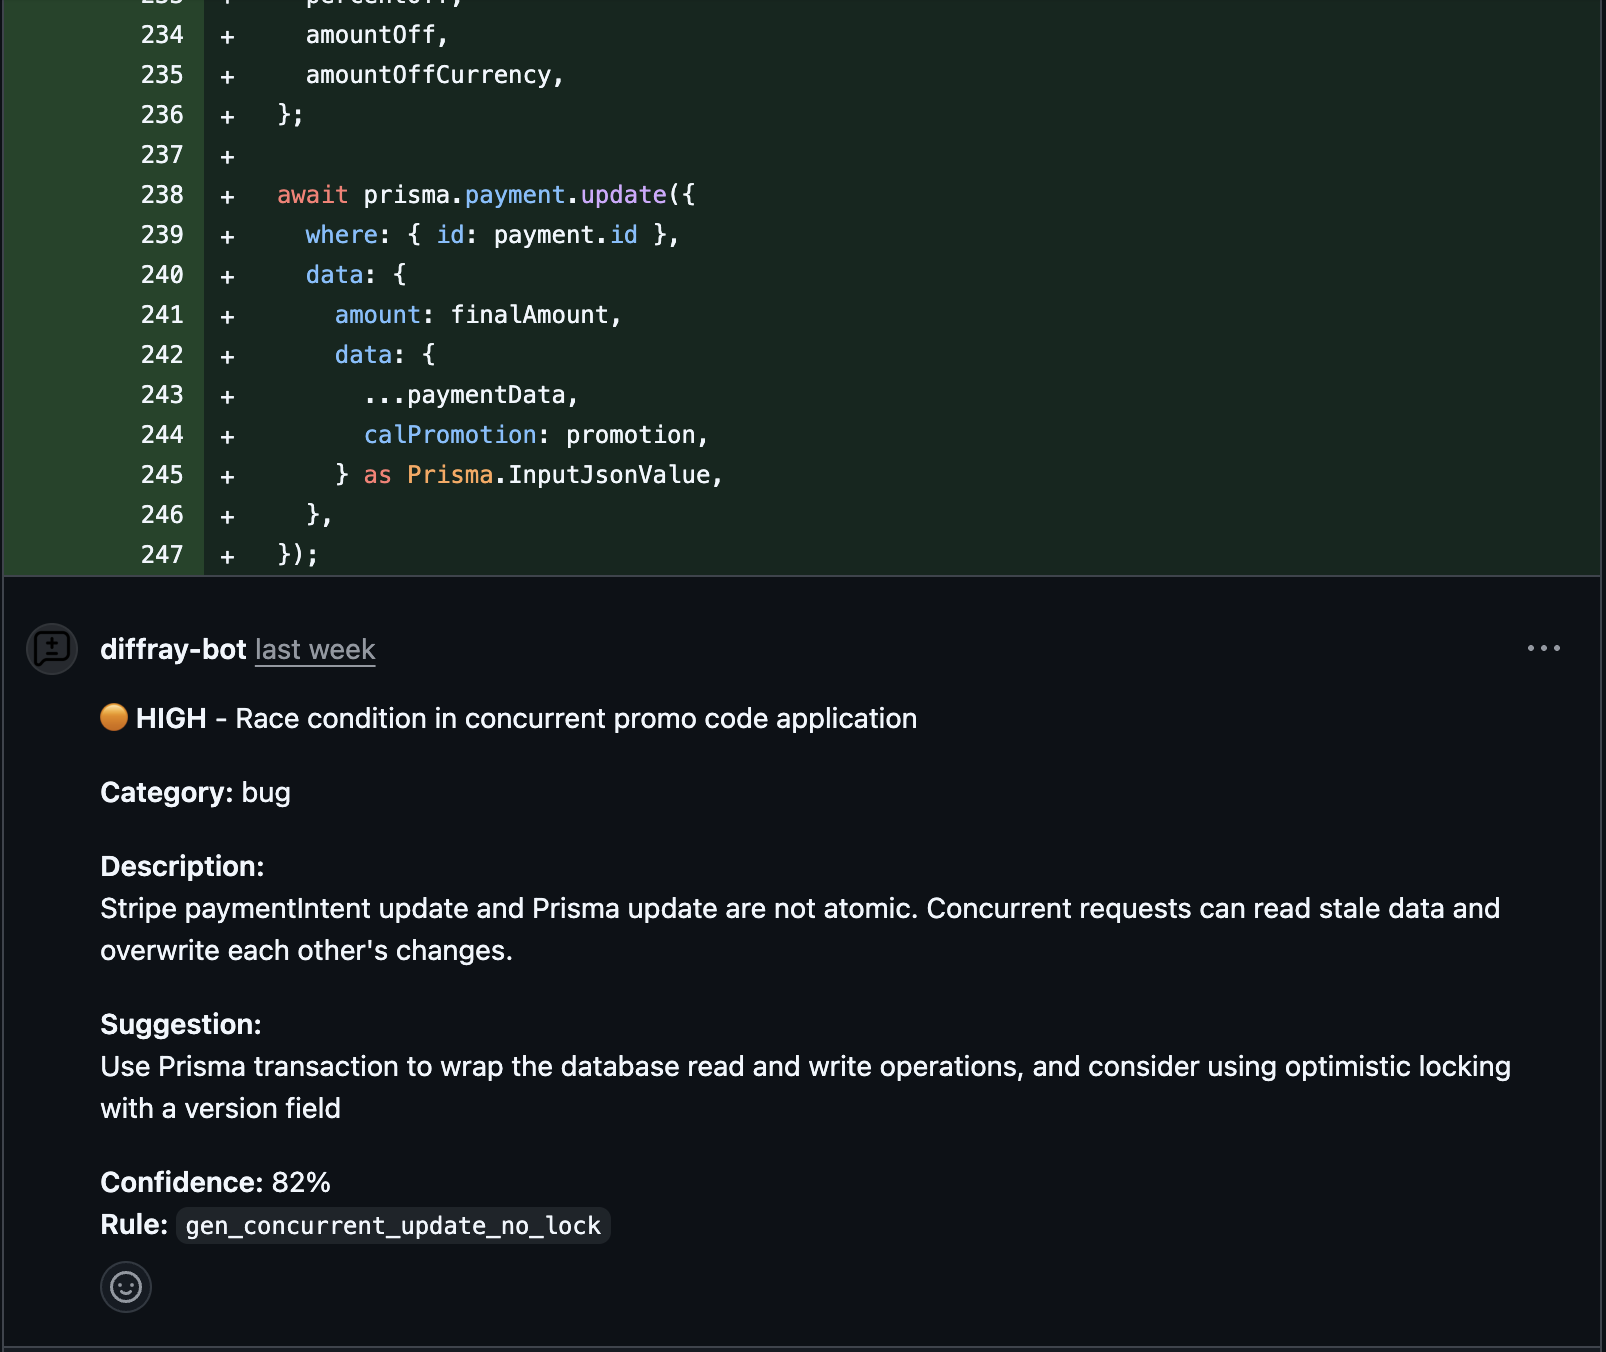1606x1352 pixels.
Task: Select line number 242 in the diff
Action: pos(162,355)
